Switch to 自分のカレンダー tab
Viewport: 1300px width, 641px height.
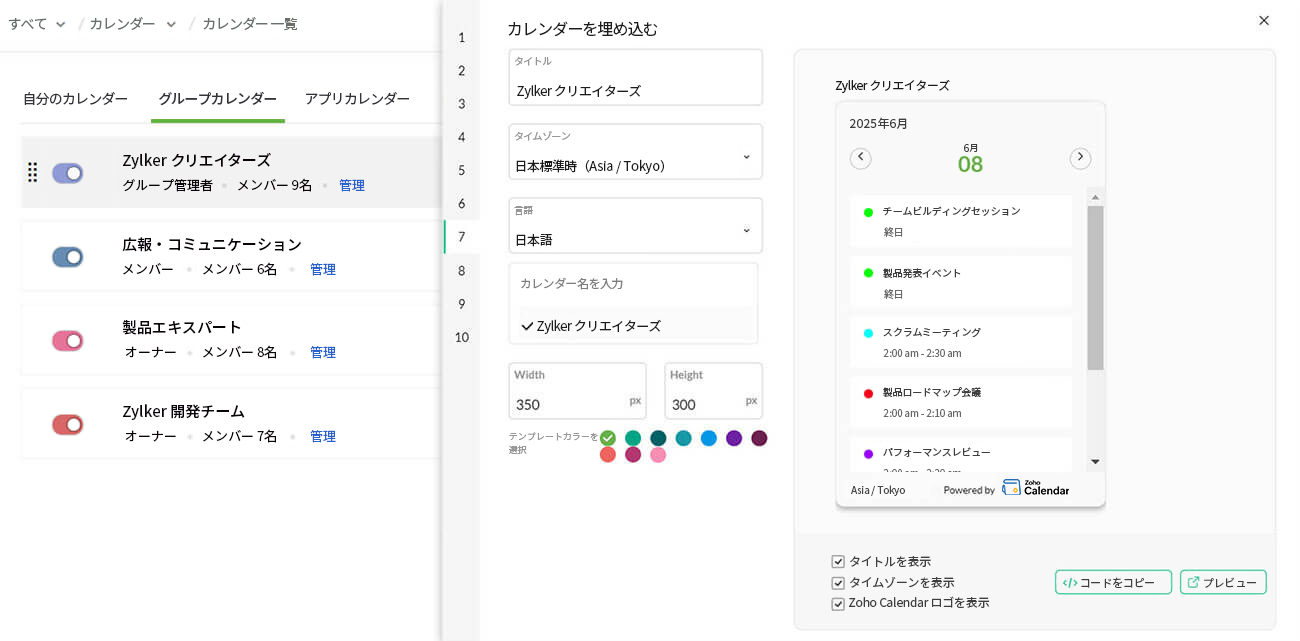75,99
